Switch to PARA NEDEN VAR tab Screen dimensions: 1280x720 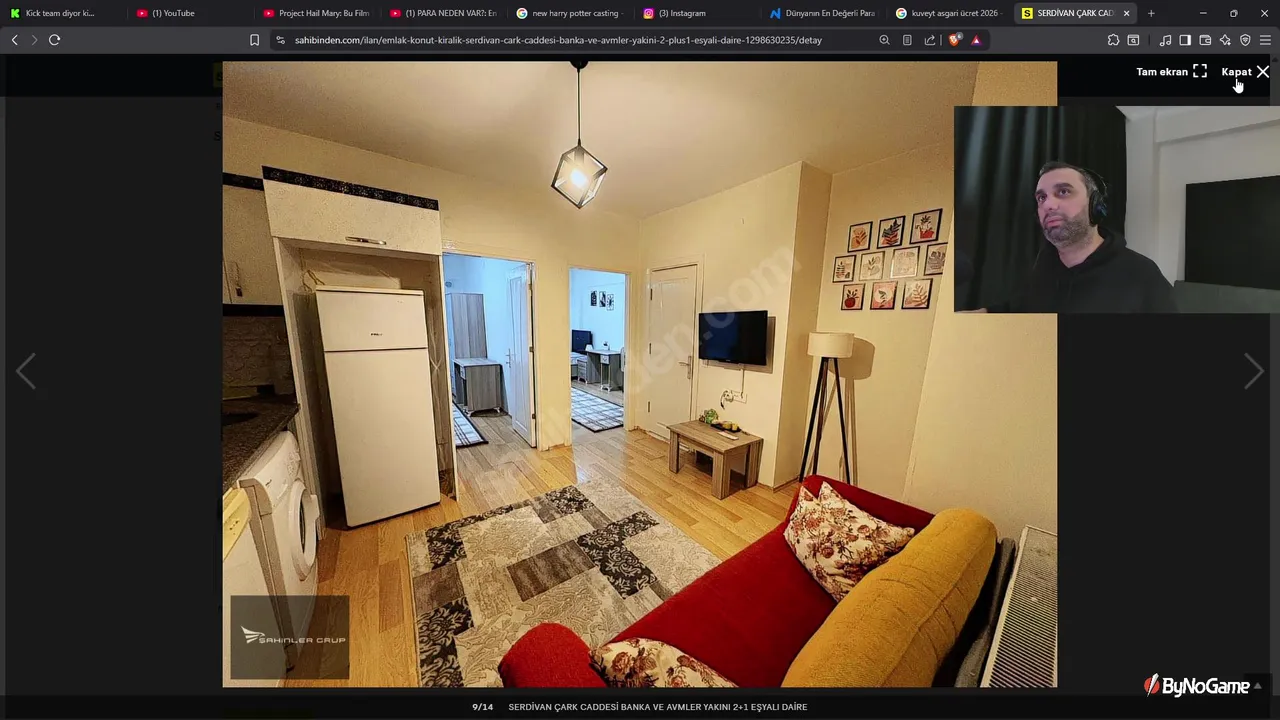(x=443, y=13)
